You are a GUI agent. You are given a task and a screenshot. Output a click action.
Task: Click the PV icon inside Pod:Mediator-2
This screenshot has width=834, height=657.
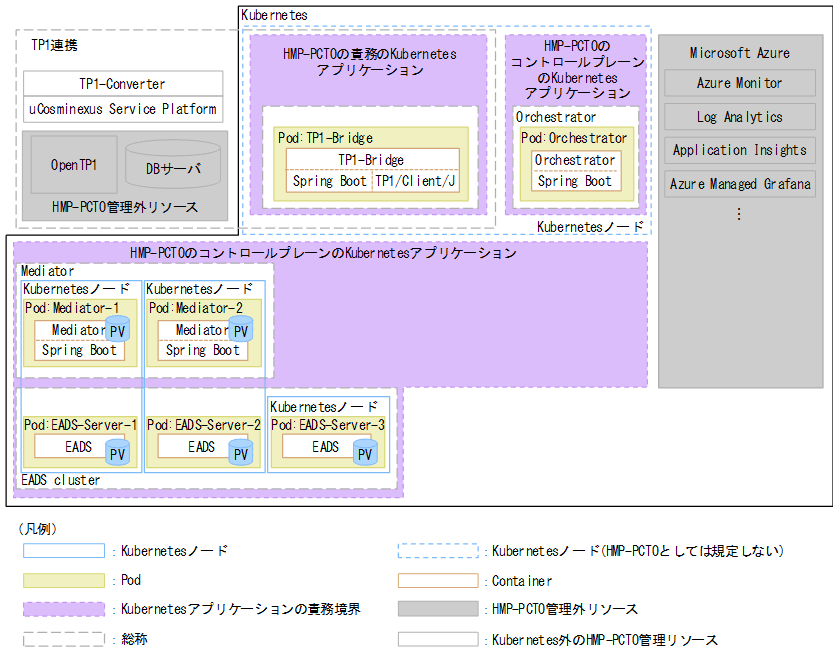(x=242, y=328)
